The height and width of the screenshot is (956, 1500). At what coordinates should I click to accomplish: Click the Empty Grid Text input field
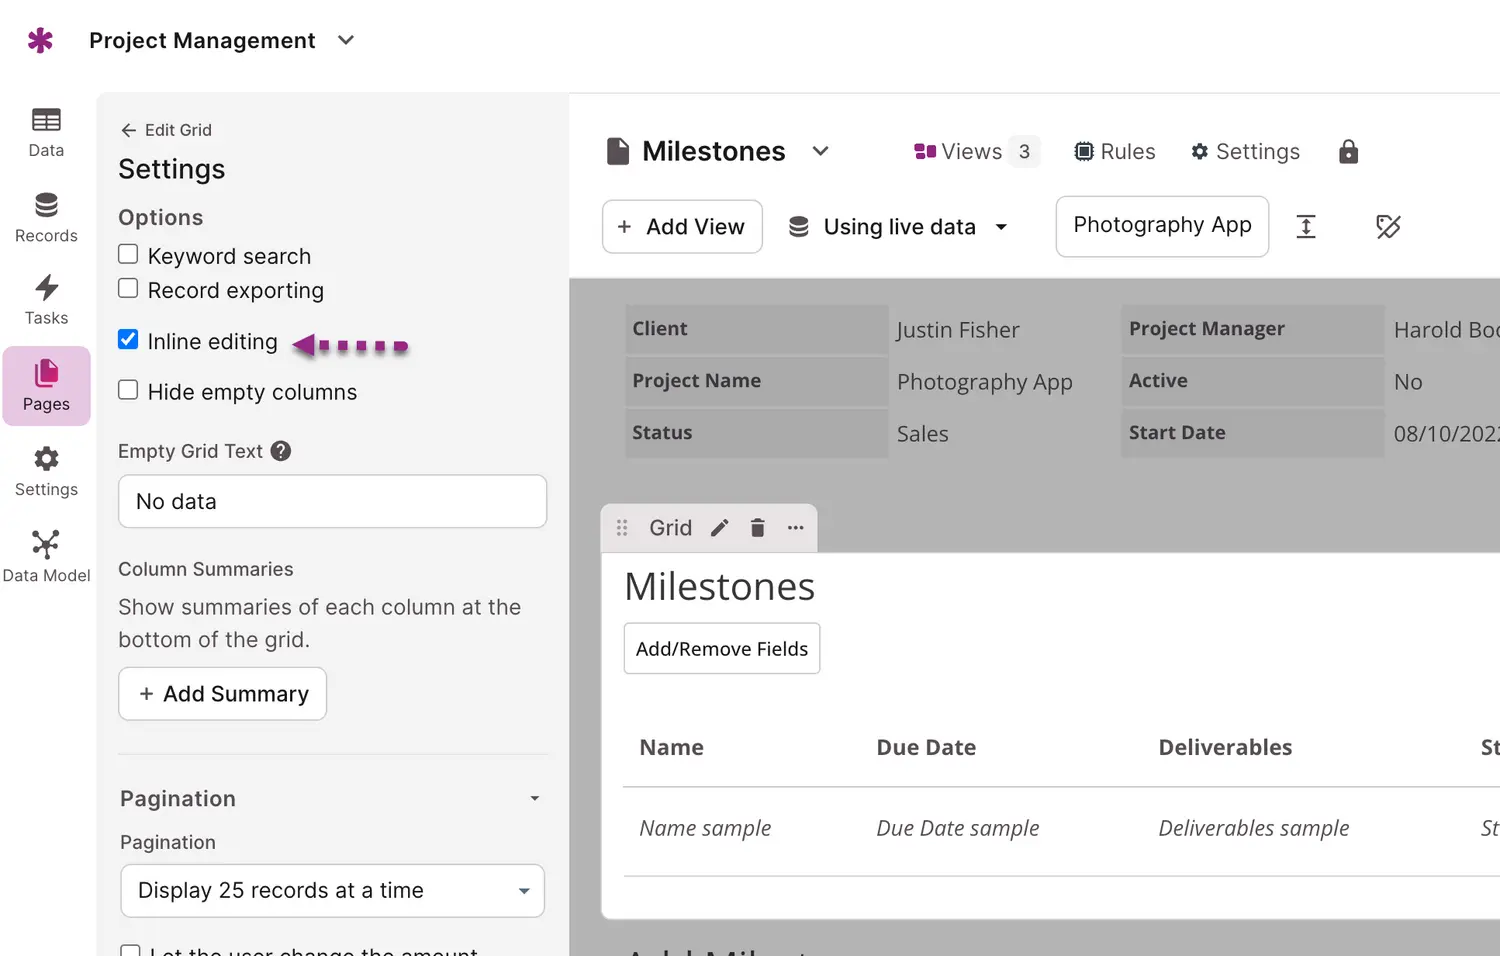tap(332, 501)
